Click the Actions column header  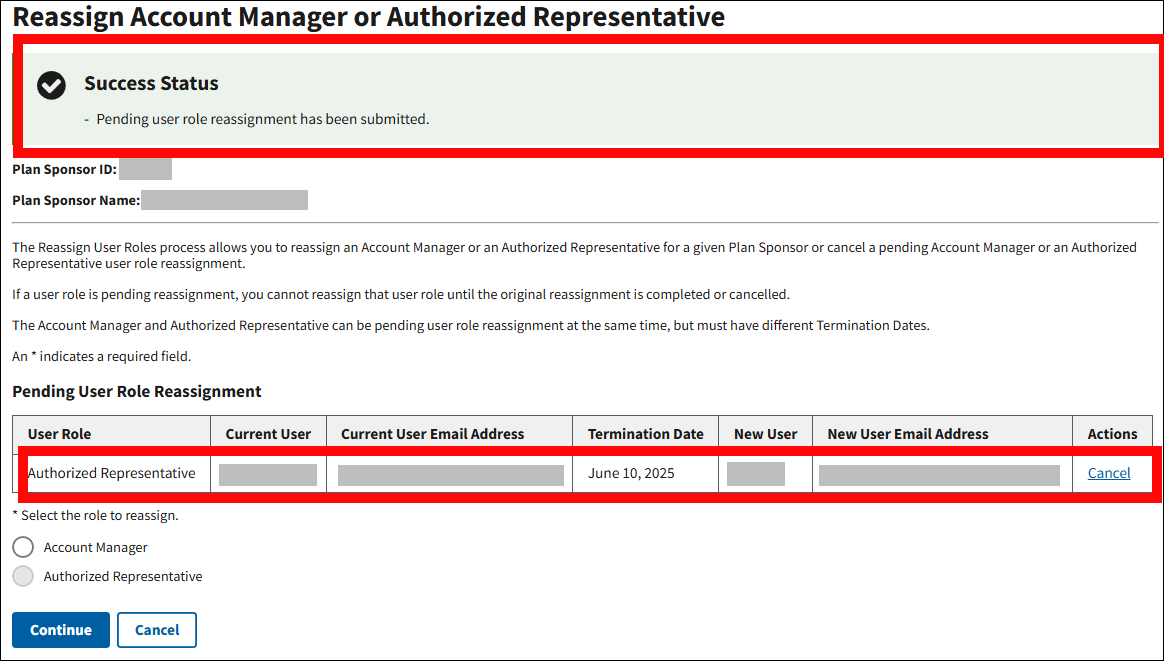(x=1112, y=434)
